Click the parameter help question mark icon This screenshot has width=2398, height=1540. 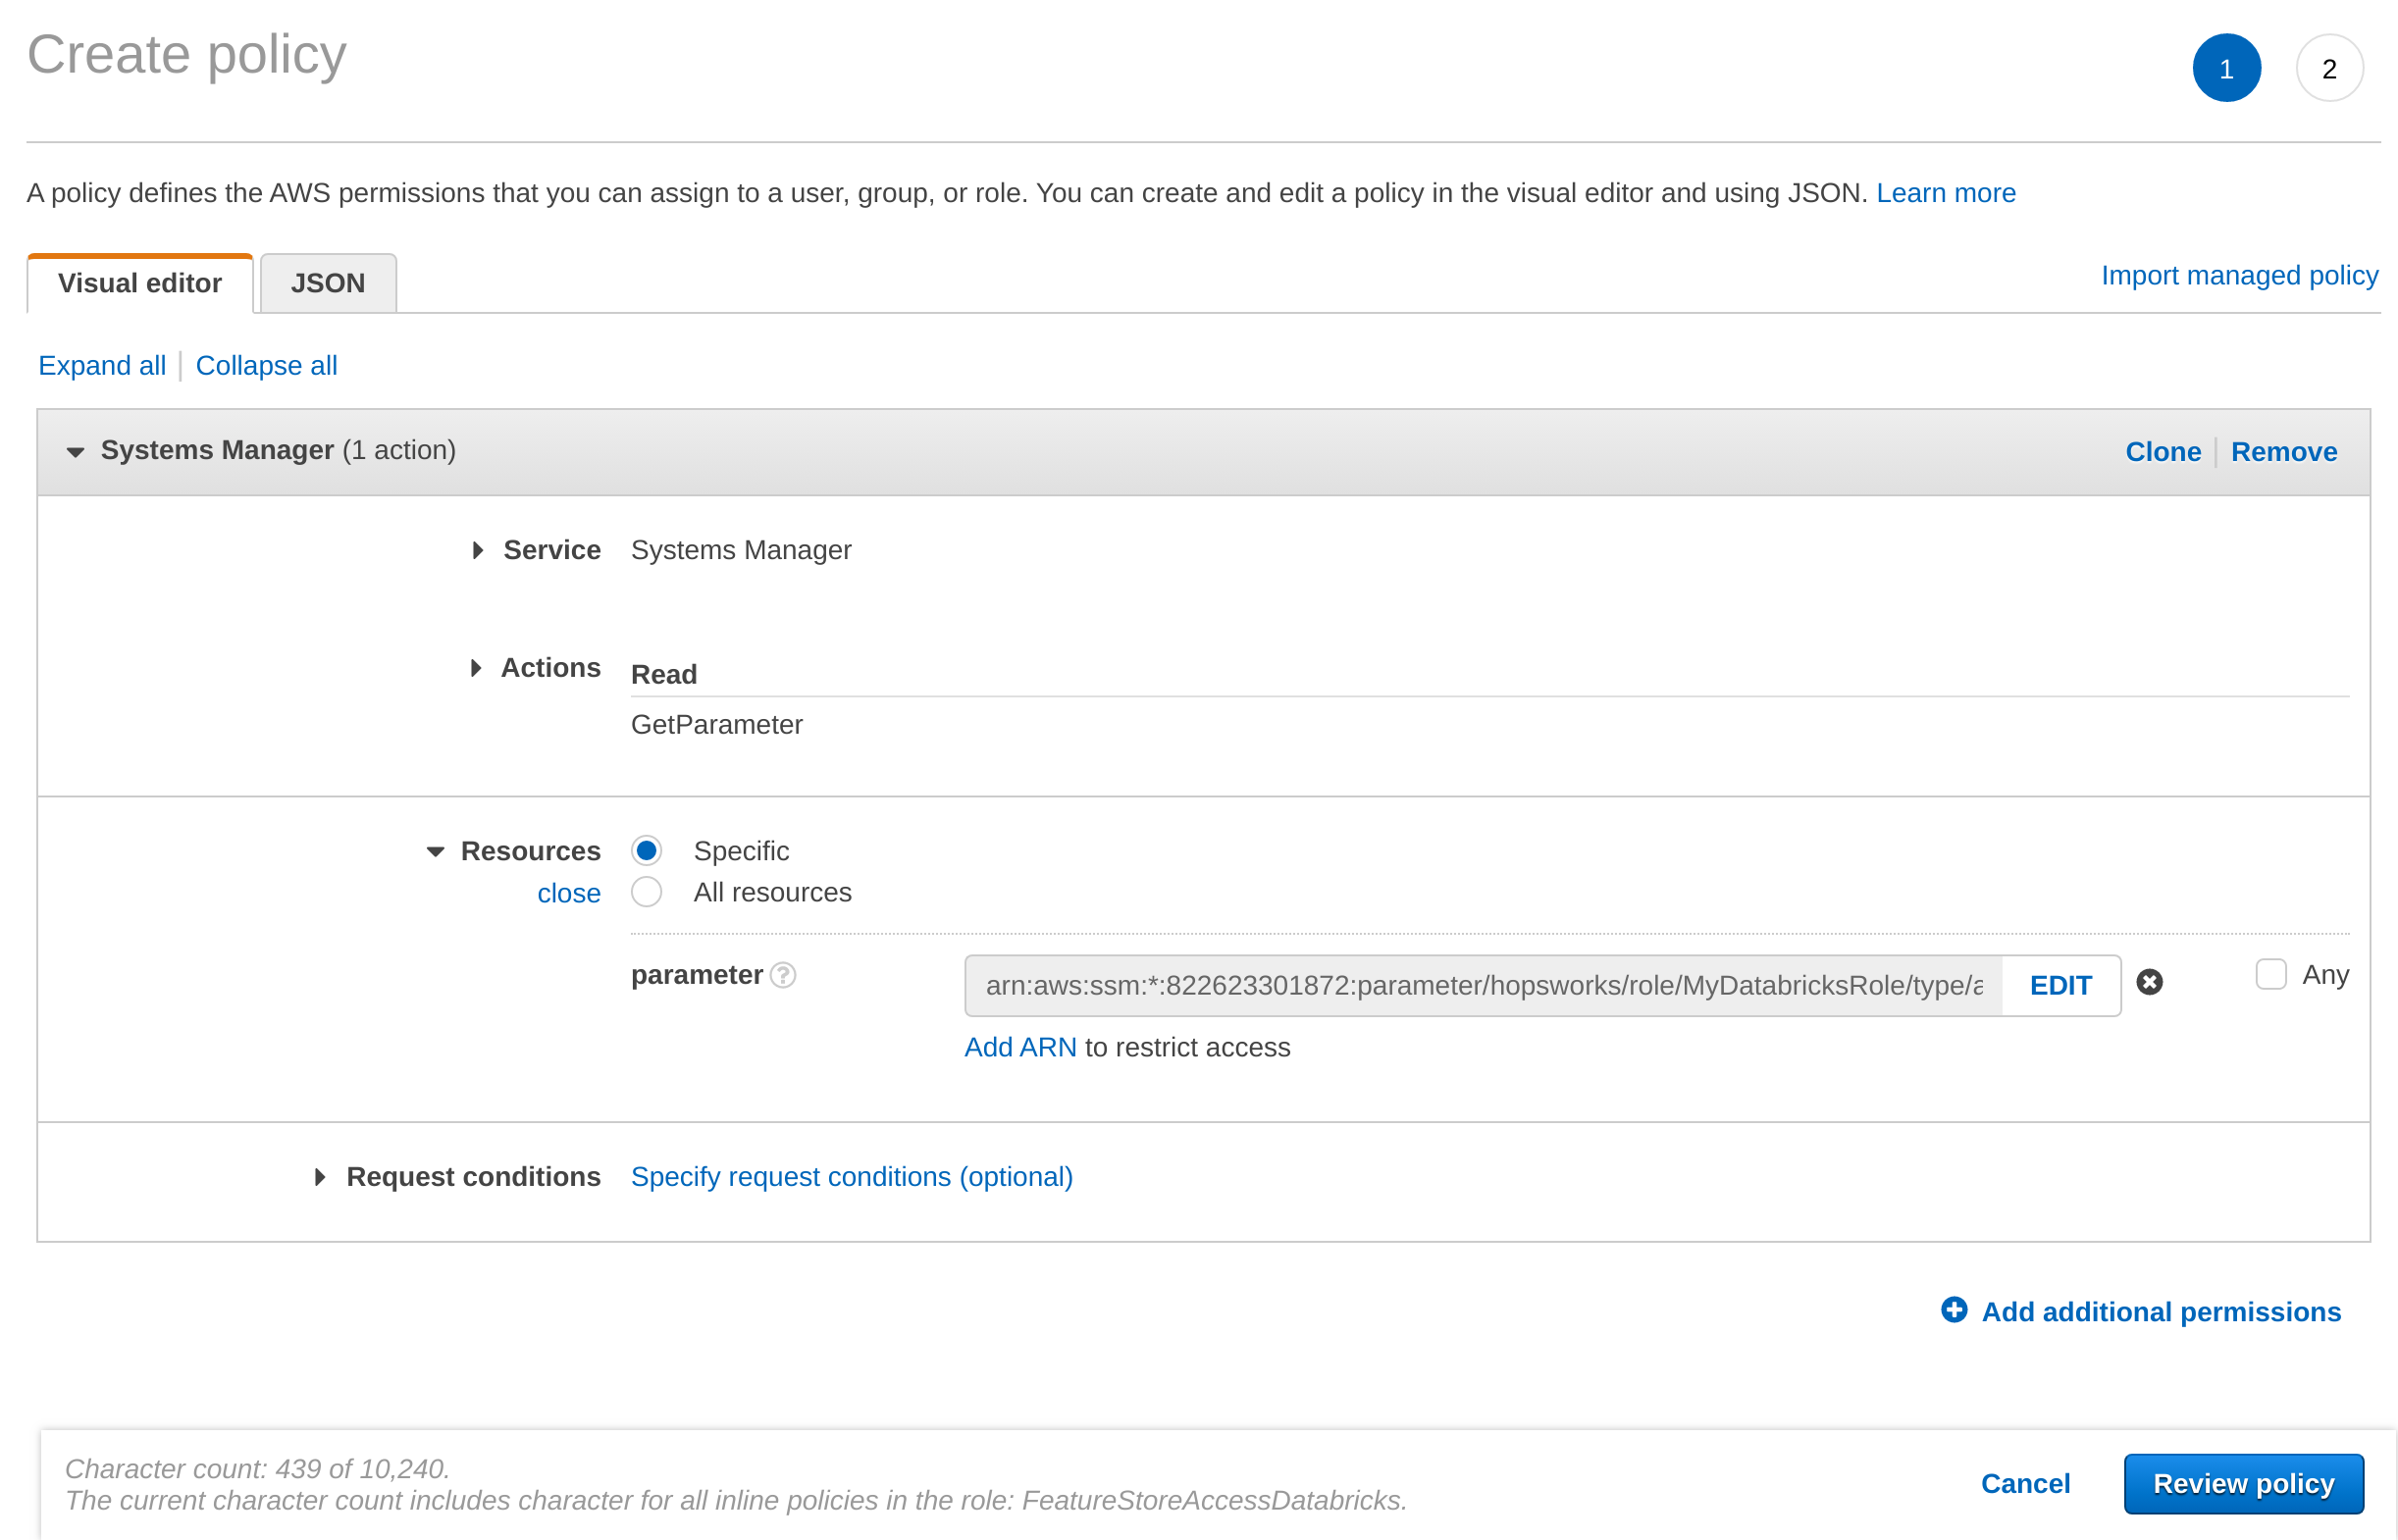[x=783, y=975]
